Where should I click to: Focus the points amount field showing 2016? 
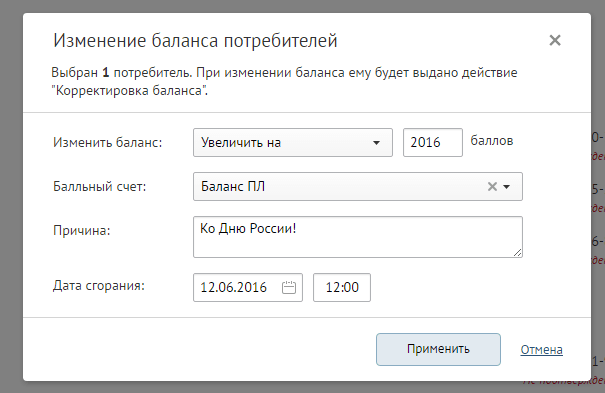[433, 142]
